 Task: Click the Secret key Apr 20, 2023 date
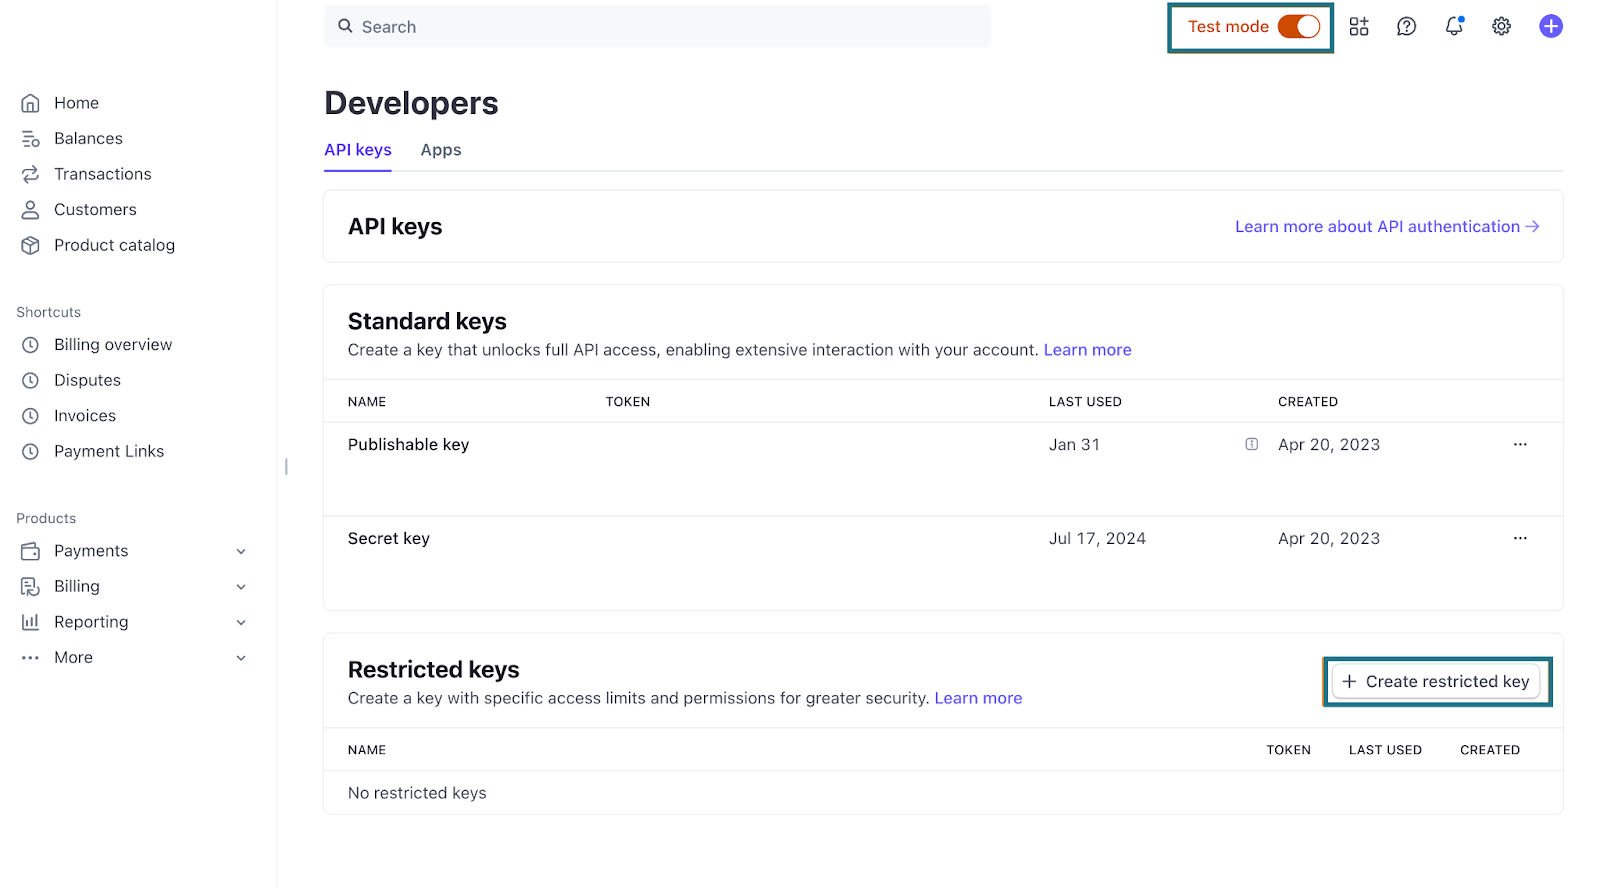pyautogui.click(x=1329, y=538)
